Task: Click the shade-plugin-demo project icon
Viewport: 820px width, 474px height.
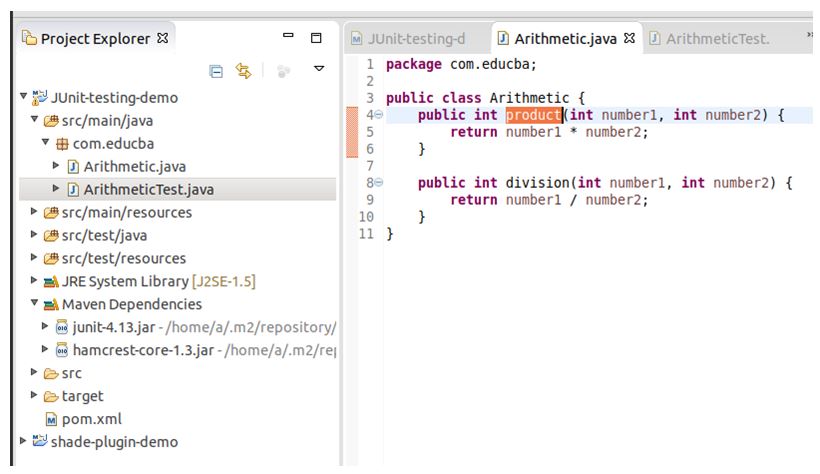Action: click(40, 441)
